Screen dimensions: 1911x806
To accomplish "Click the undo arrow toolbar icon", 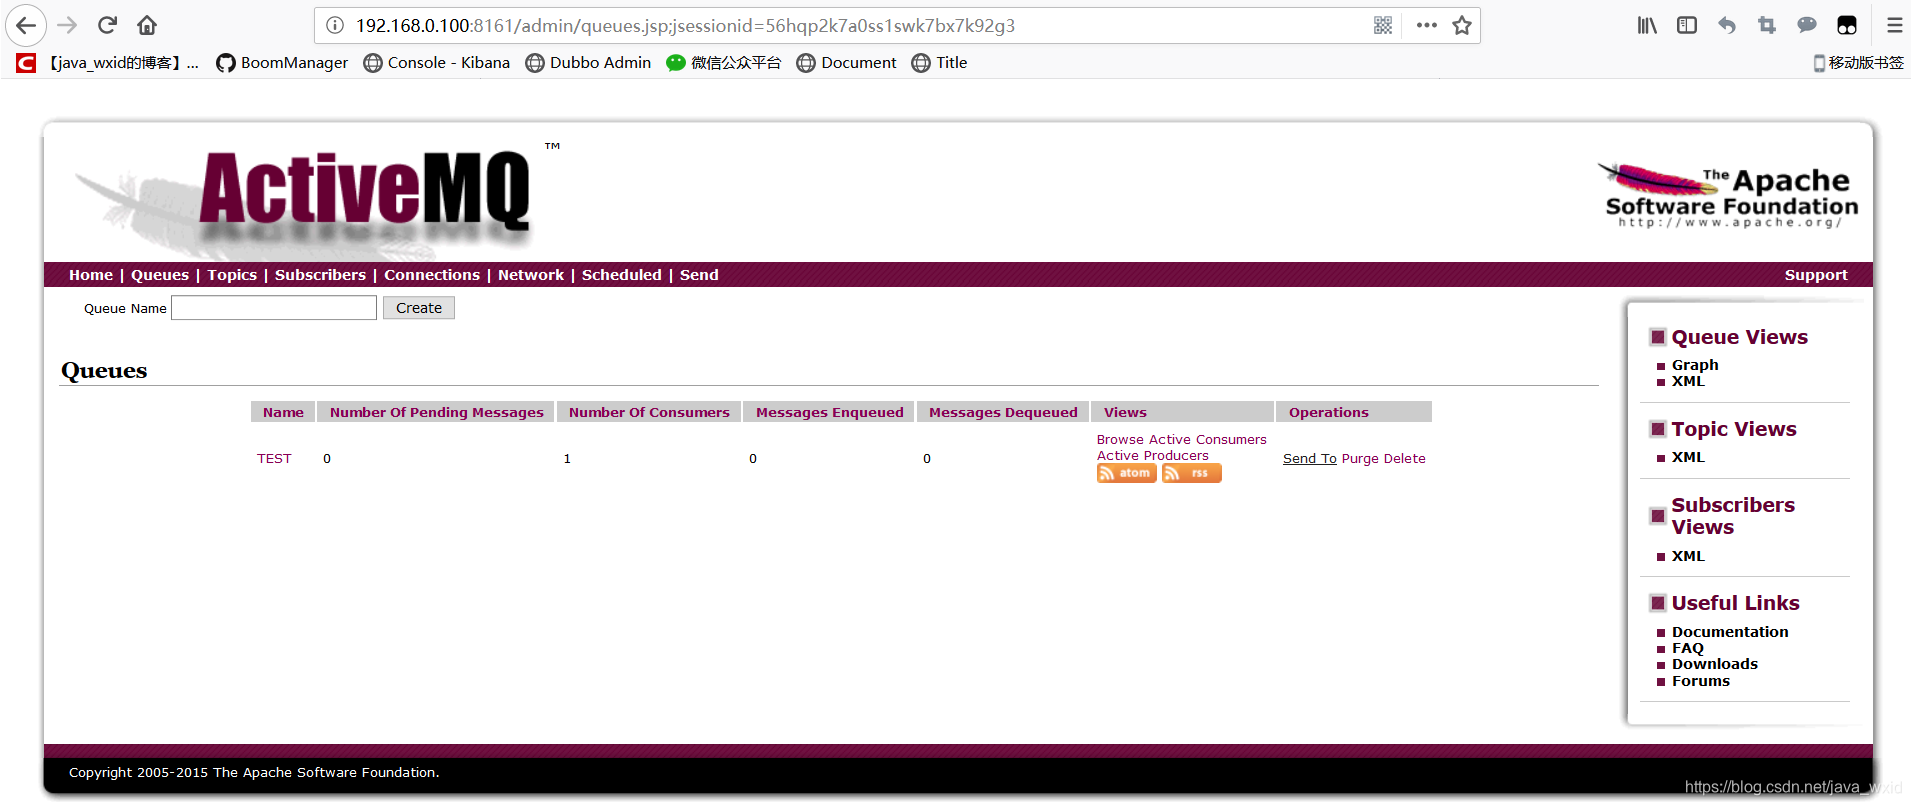I will point(1727,25).
